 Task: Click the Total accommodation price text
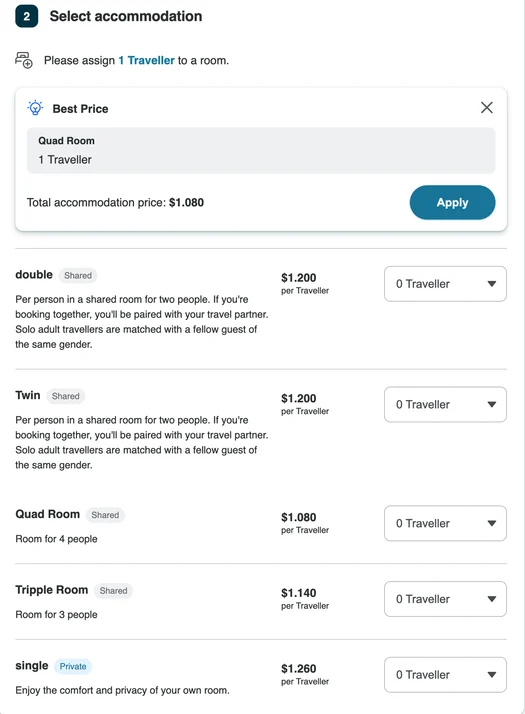pyautogui.click(x=115, y=202)
